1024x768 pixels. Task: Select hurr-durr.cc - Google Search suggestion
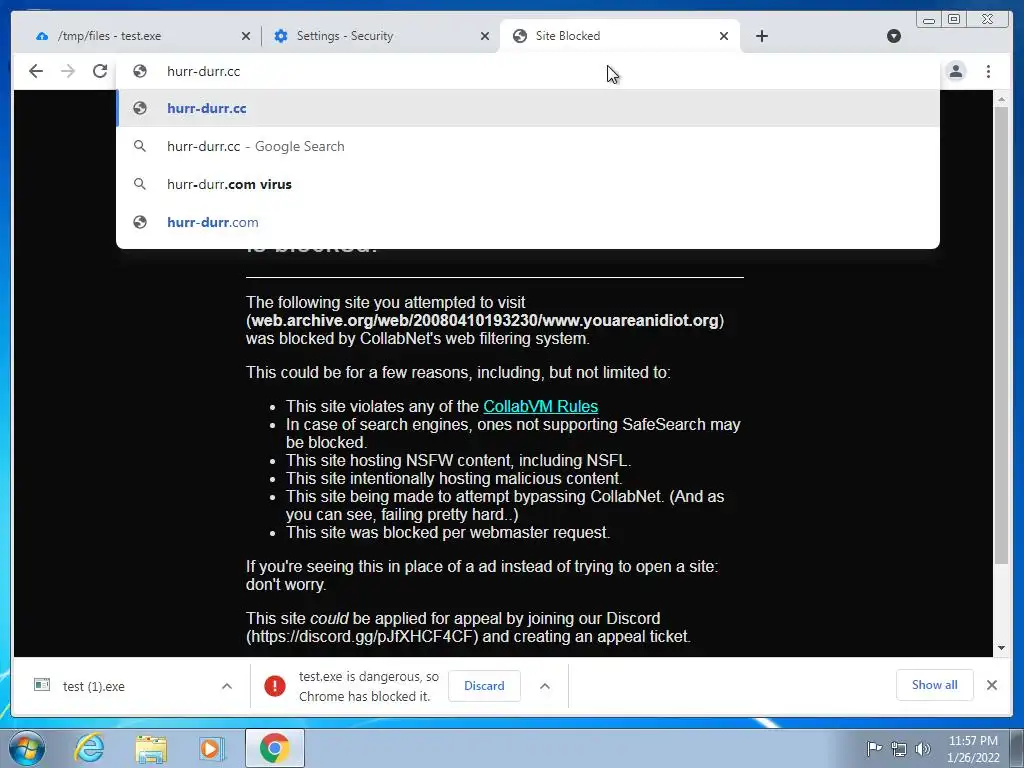click(x=528, y=146)
